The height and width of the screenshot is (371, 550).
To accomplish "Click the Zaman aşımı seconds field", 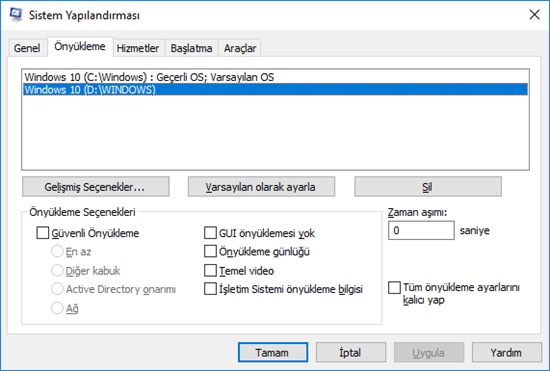I will click(421, 230).
